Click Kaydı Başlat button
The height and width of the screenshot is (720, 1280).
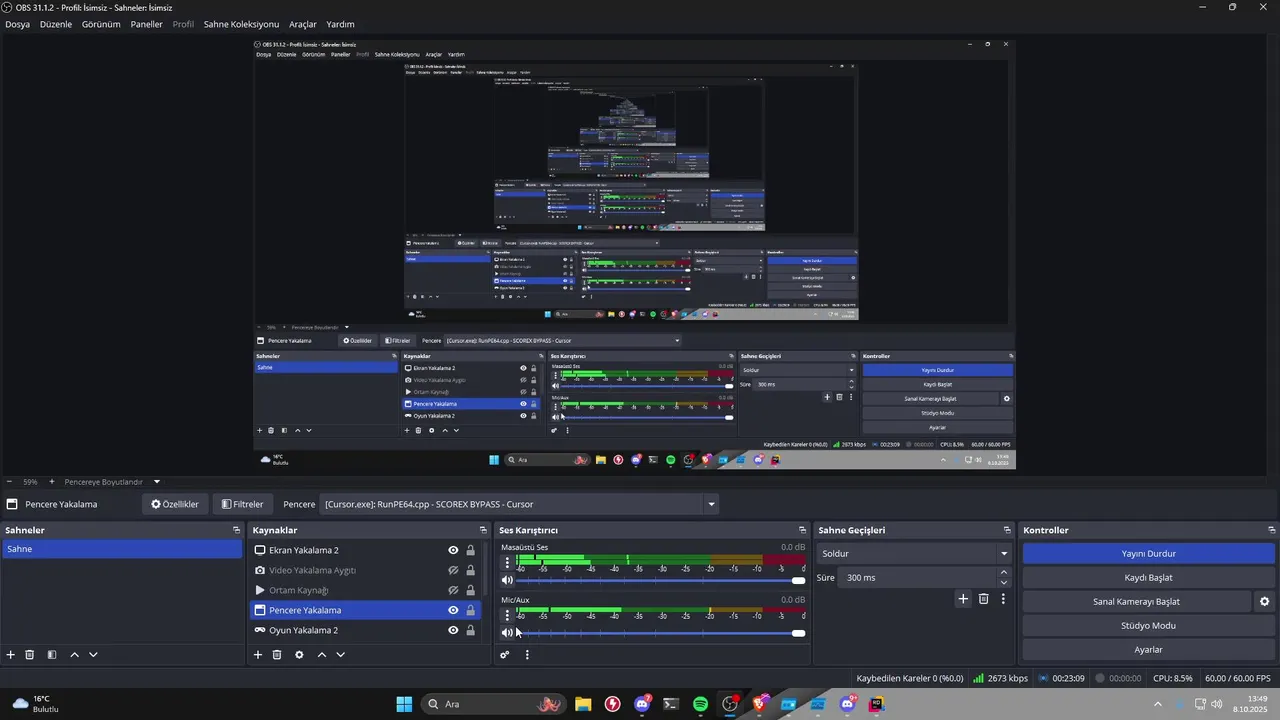click(1148, 578)
